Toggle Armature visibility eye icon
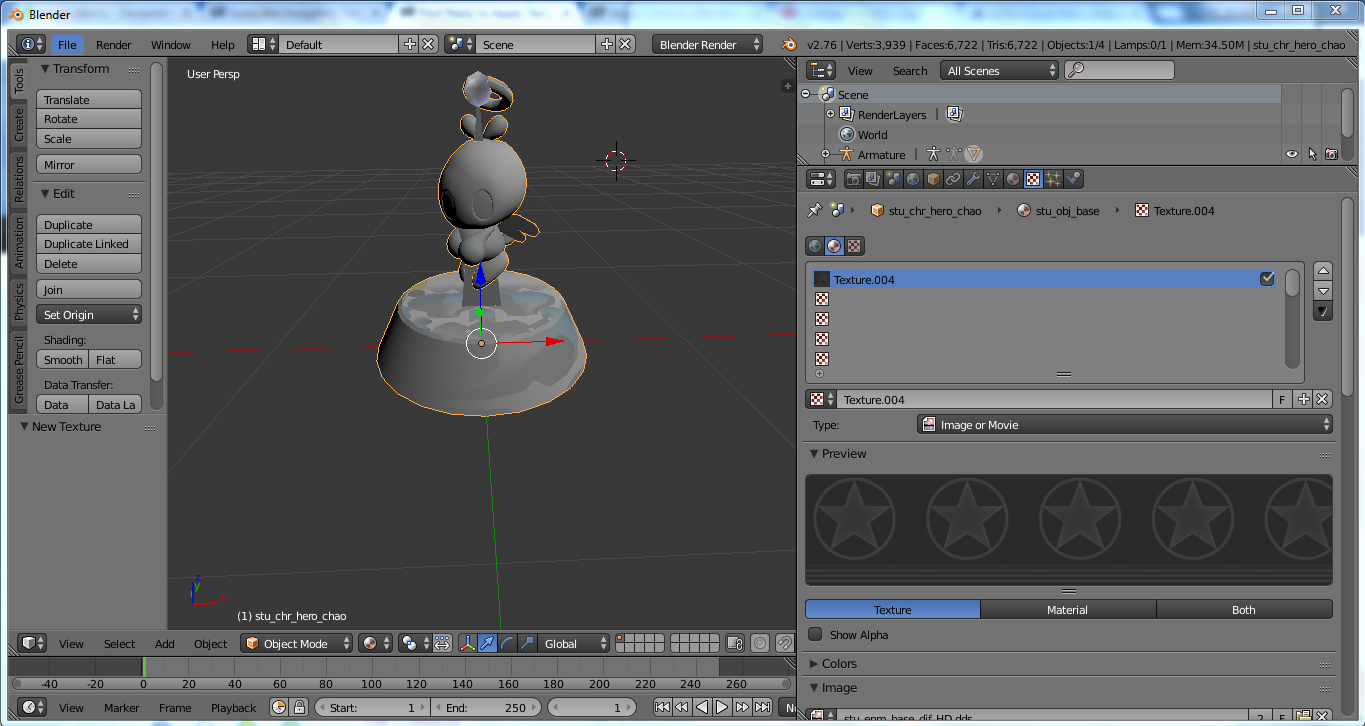The height and width of the screenshot is (726, 1365). (x=1292, y=154)
